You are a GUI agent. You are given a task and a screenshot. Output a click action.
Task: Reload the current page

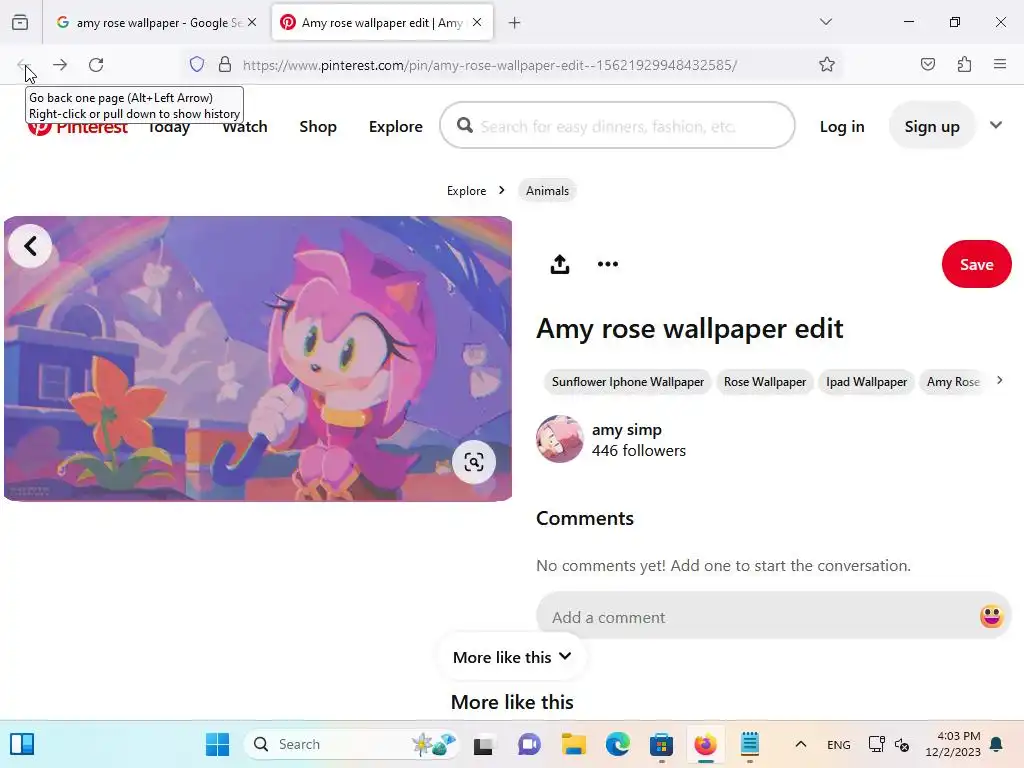click(96, 65)
